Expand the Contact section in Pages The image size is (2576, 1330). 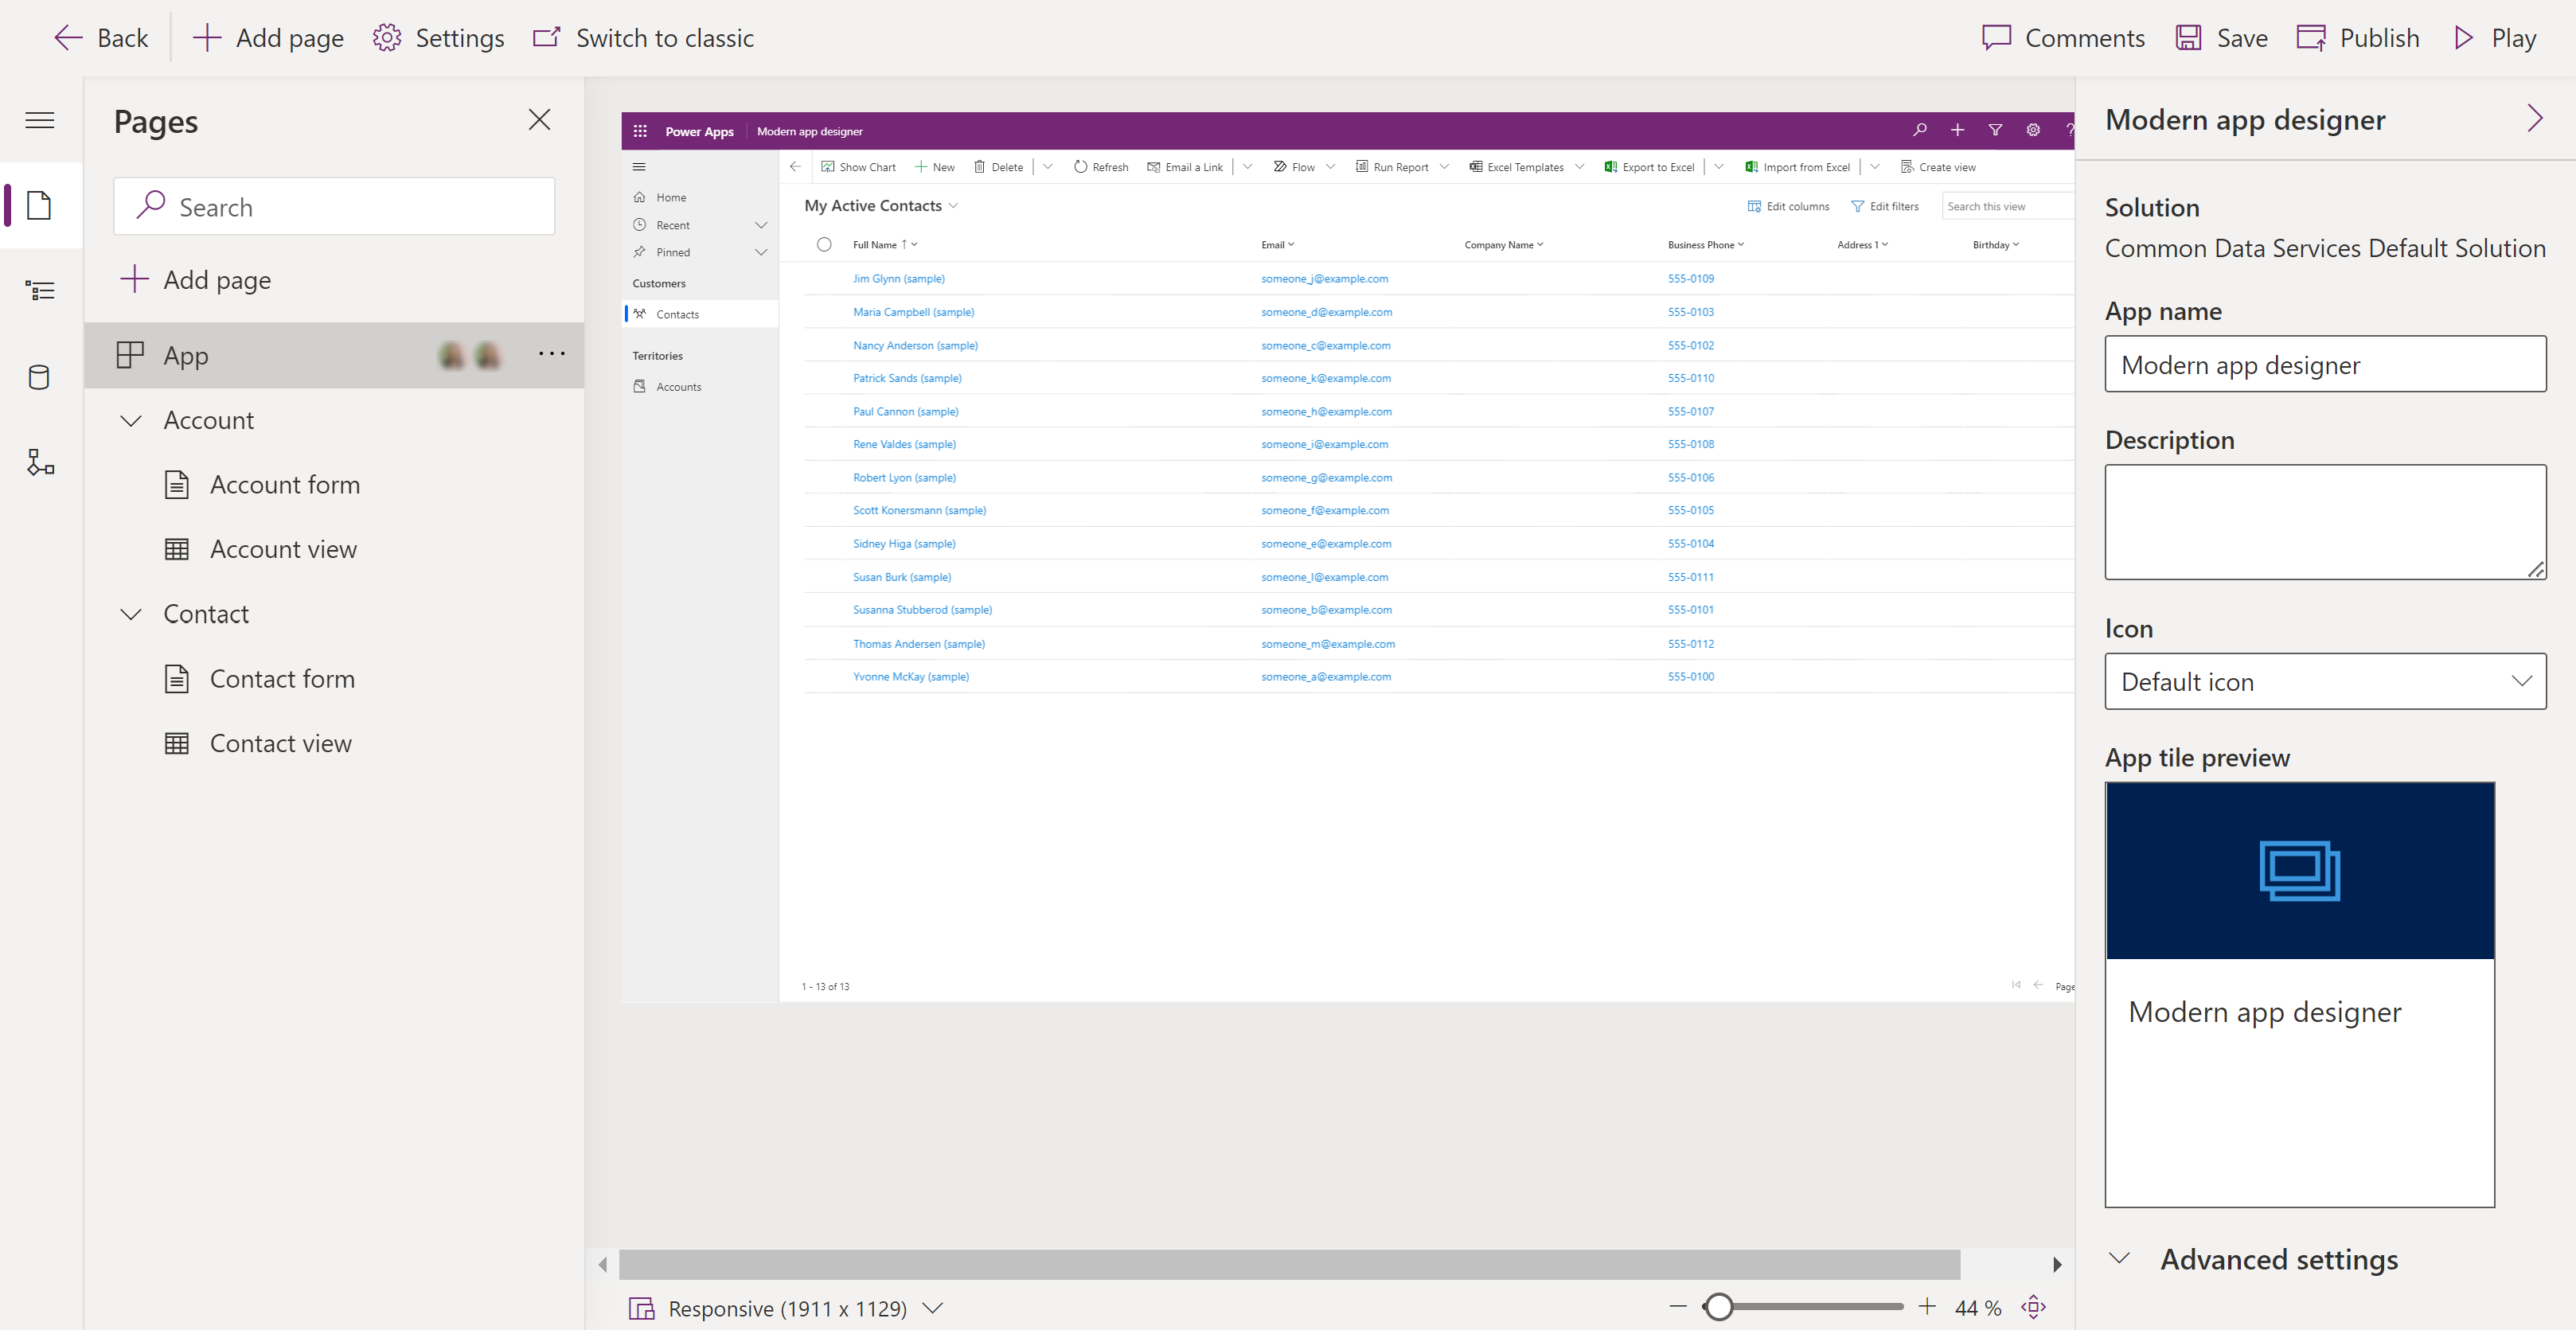coord(134,612)
